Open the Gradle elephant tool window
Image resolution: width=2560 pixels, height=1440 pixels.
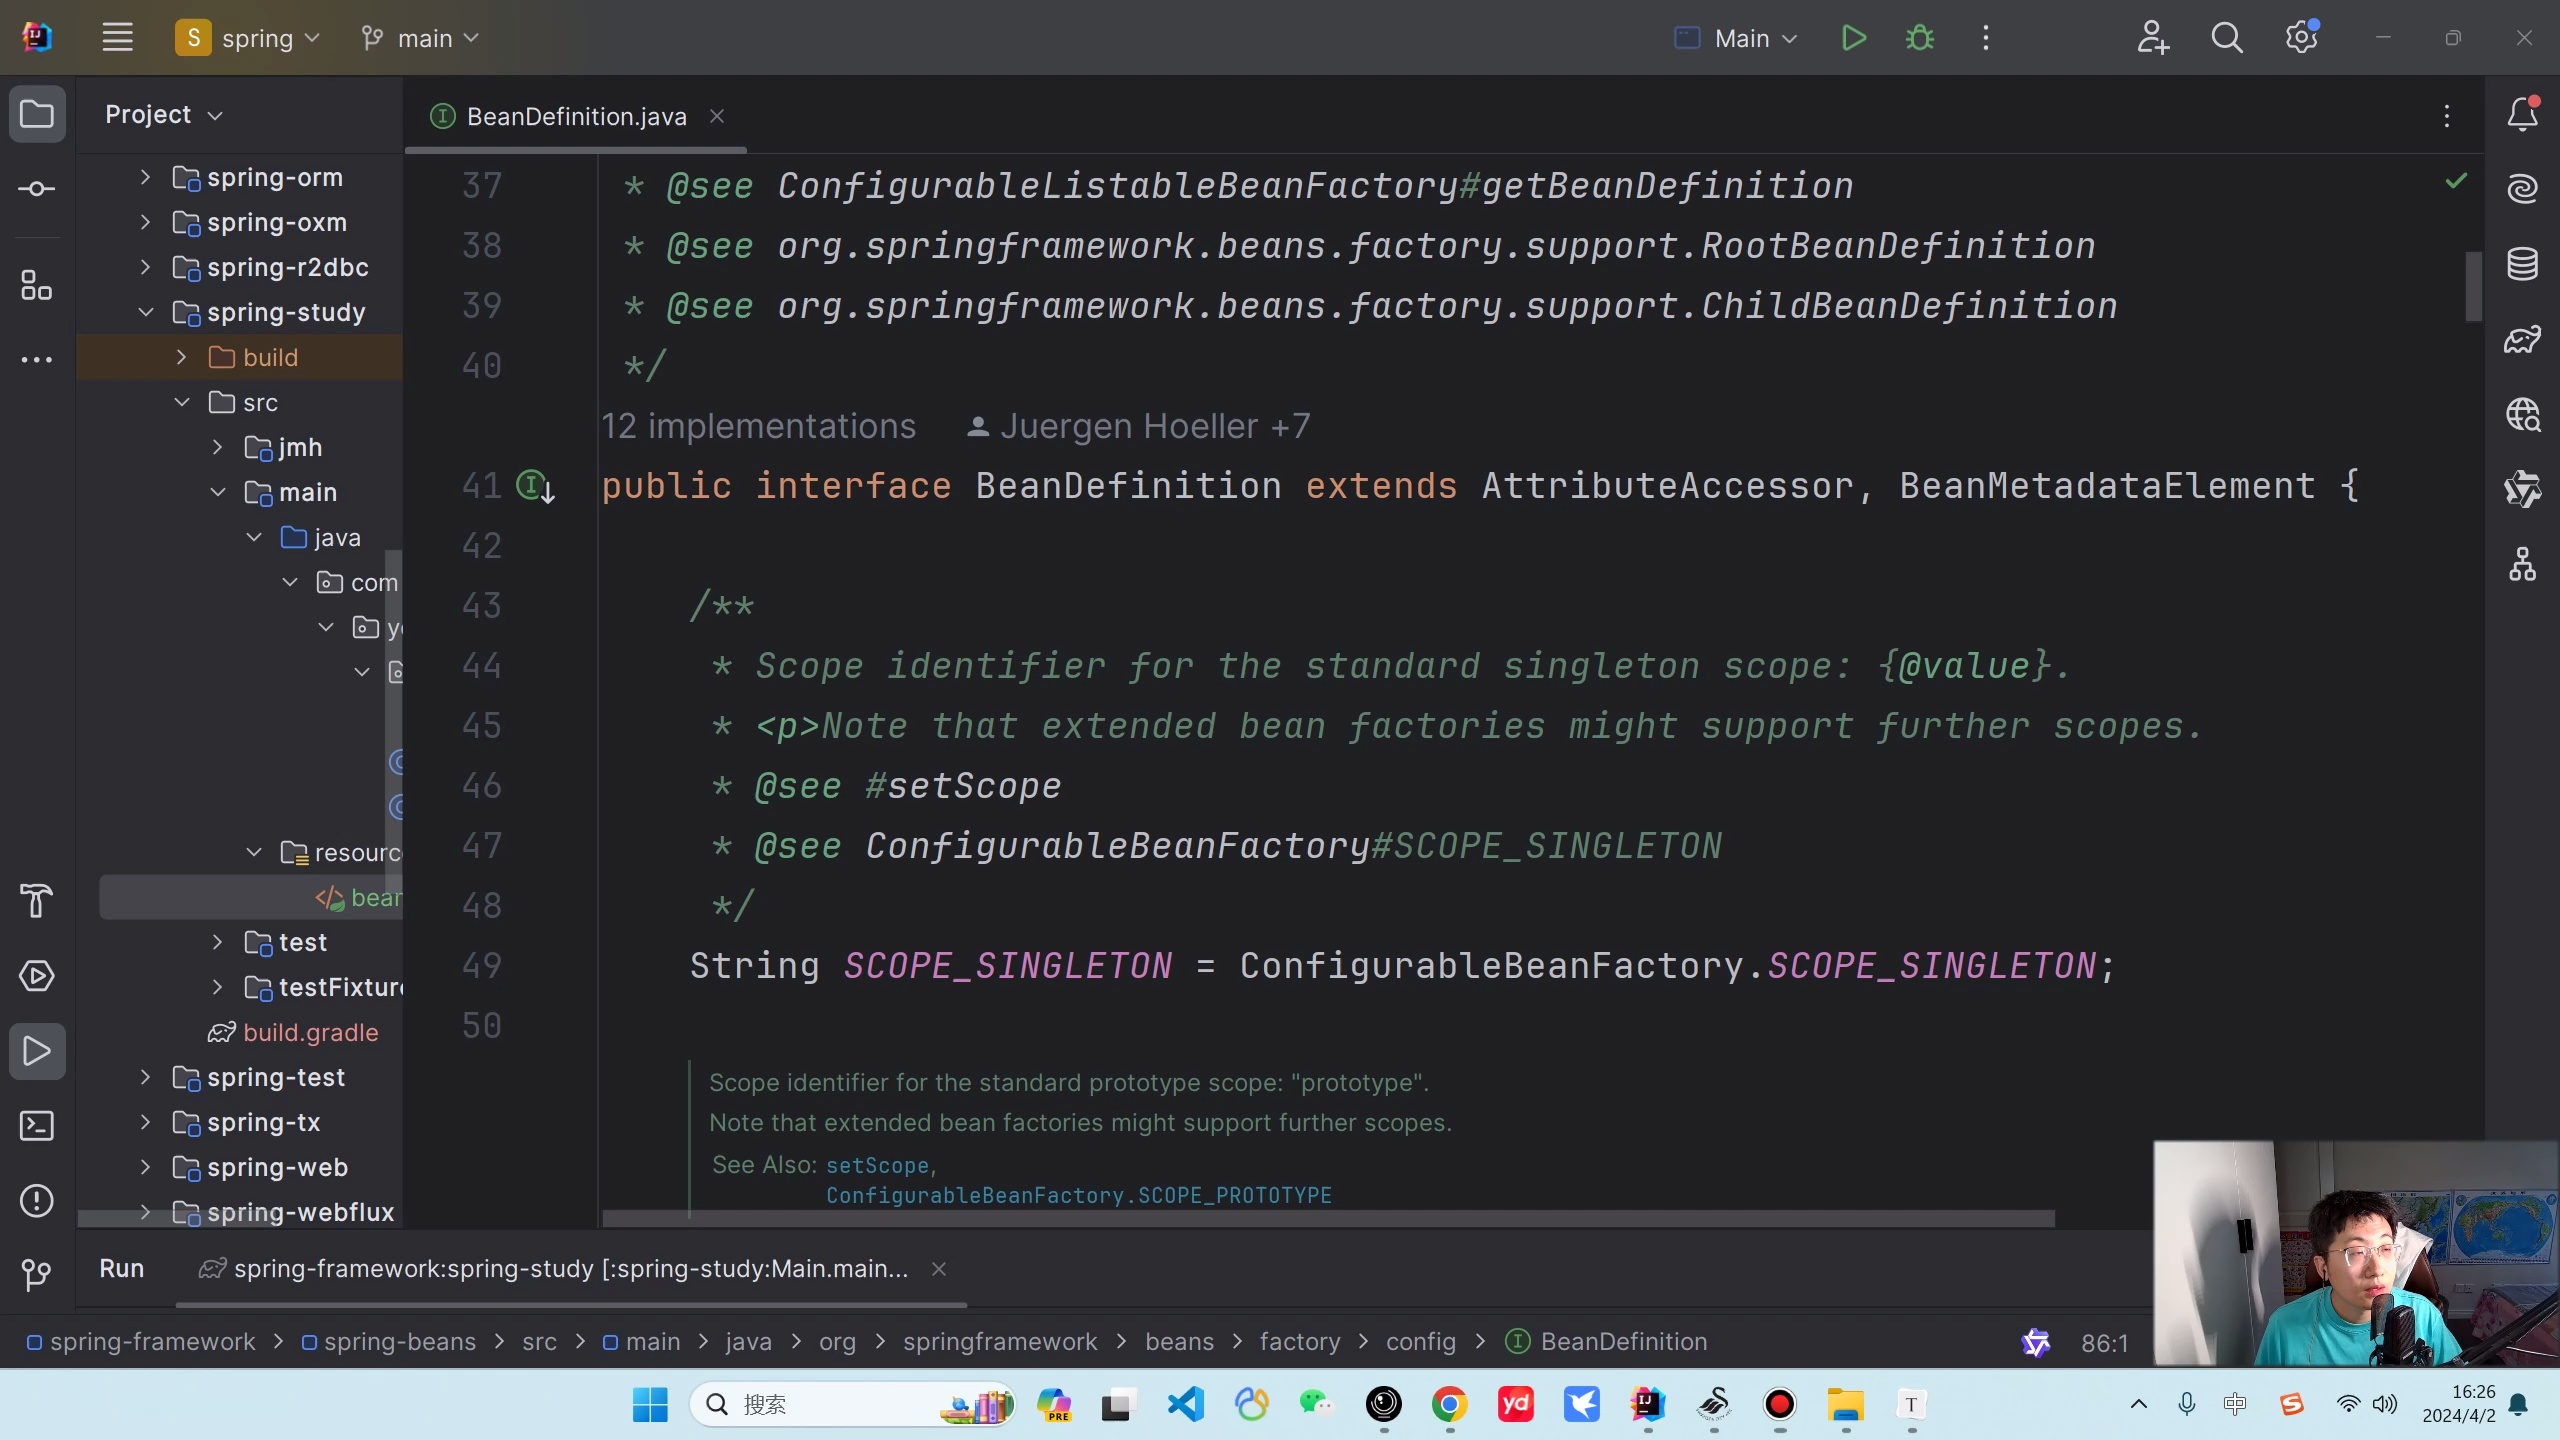[2521, 340]
